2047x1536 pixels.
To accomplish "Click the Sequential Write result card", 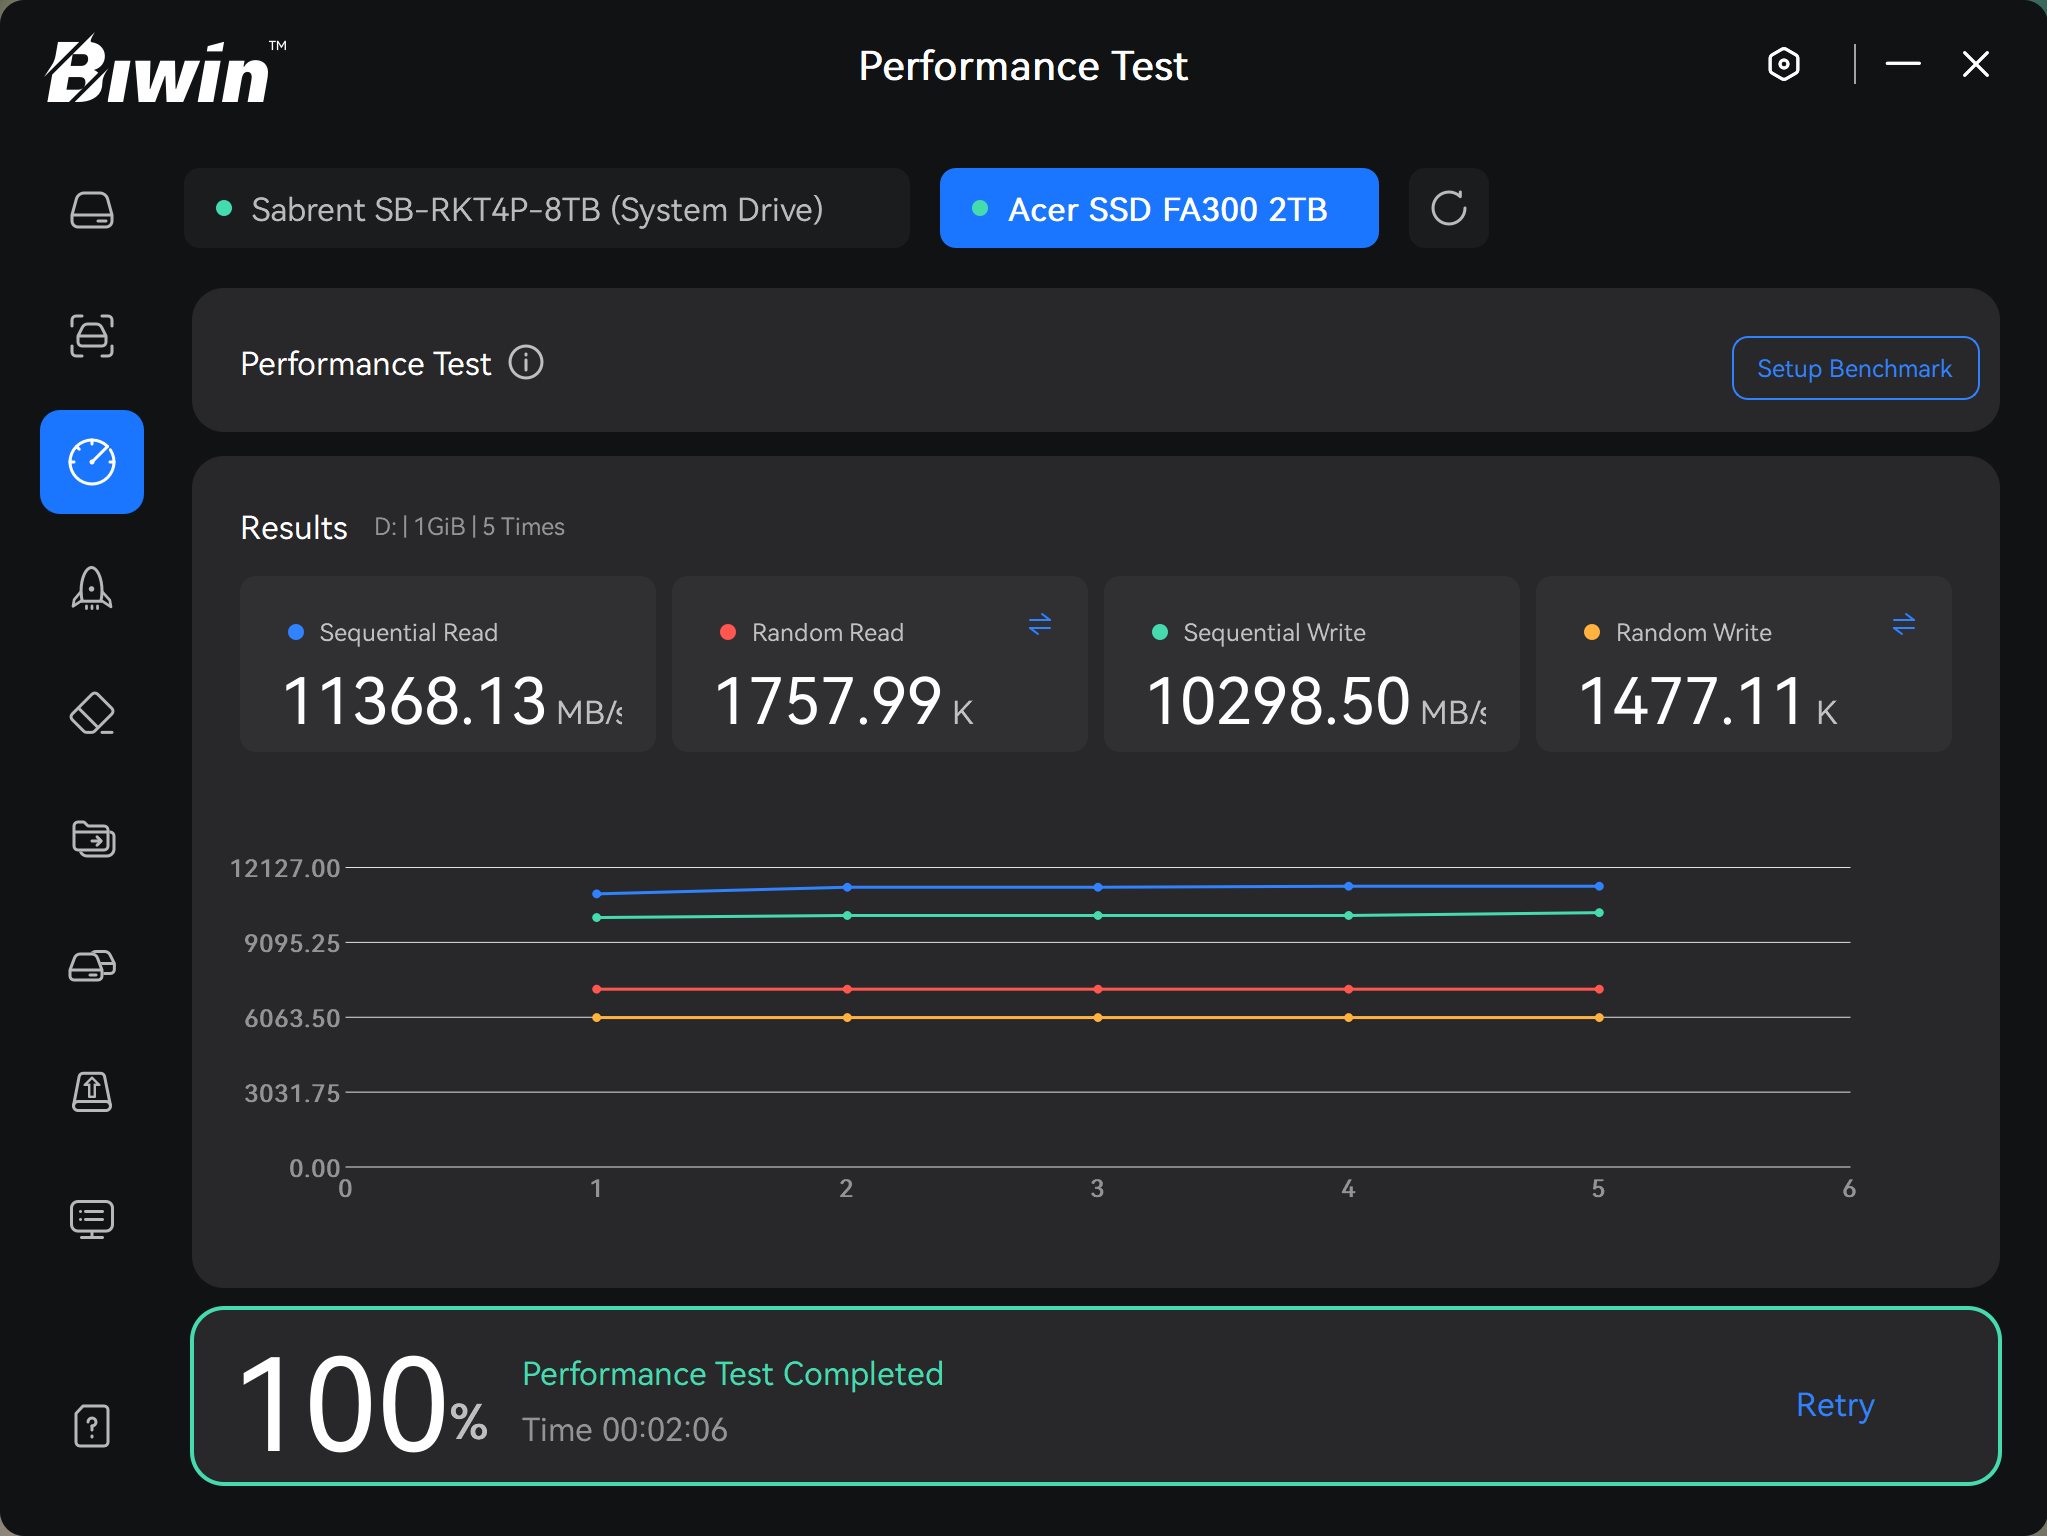I will pyautogui.click(x=1311, y=664).
